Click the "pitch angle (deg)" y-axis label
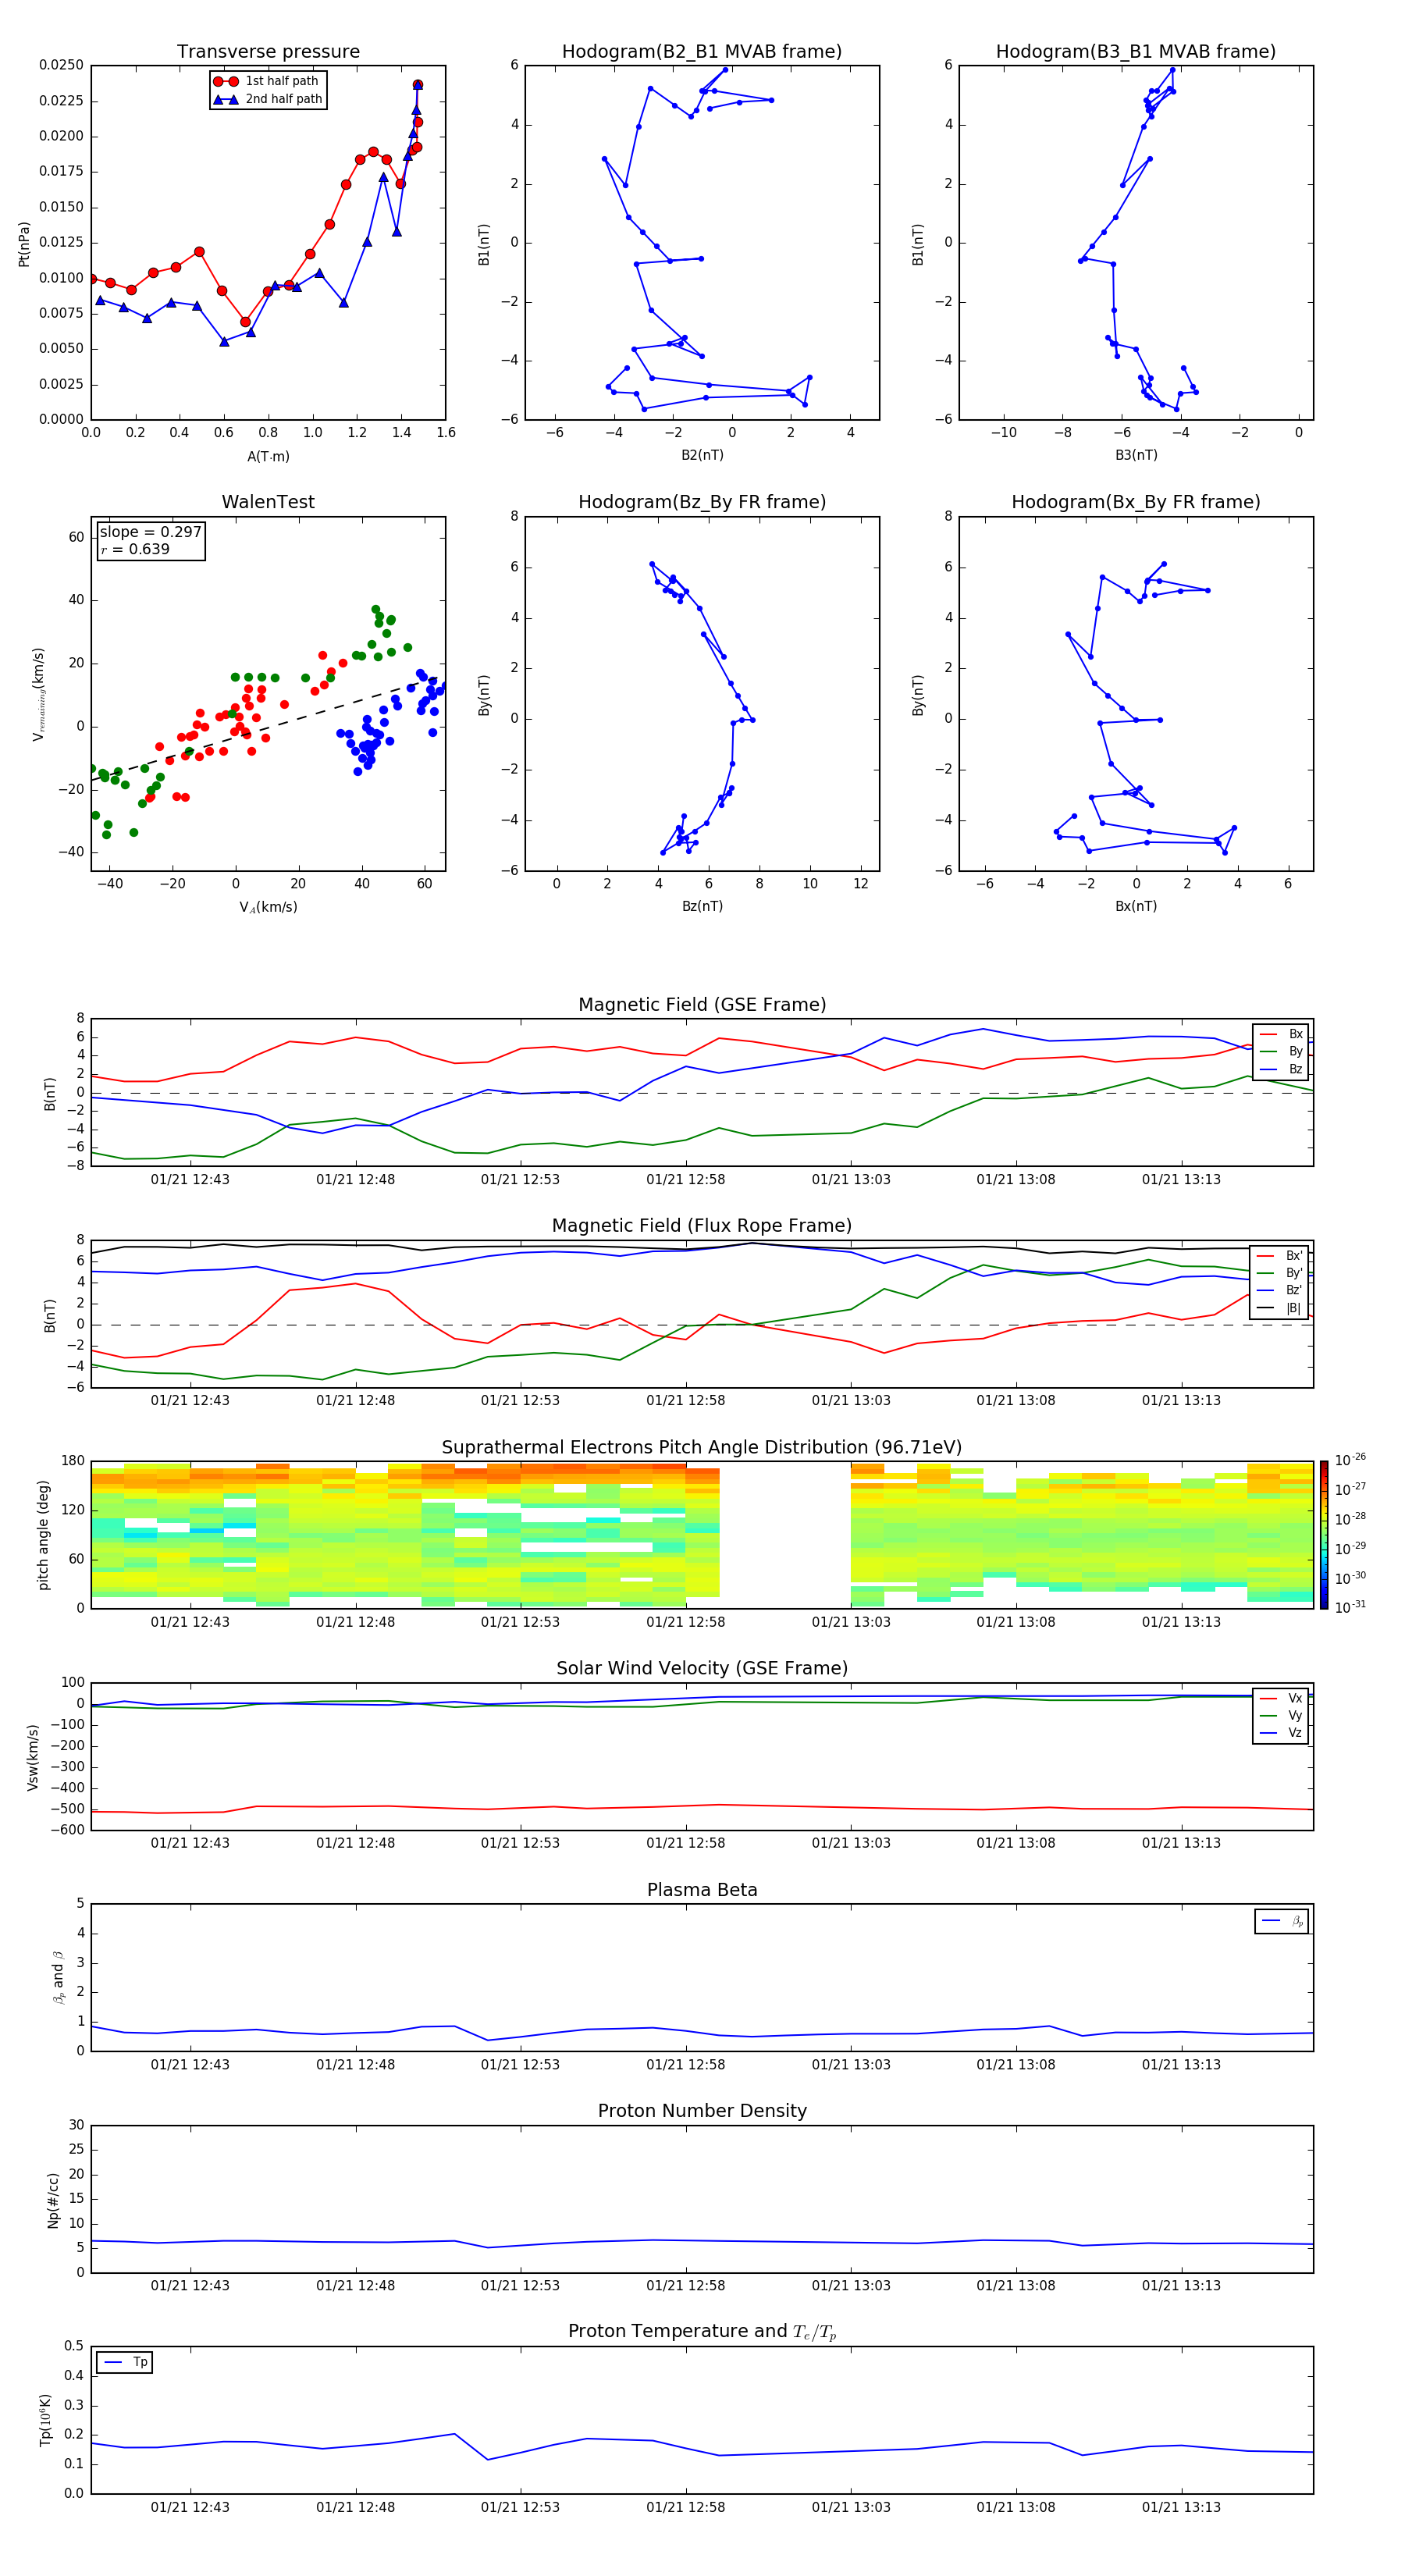The image size is (1405, 2576). click(x=43, y=1535)
